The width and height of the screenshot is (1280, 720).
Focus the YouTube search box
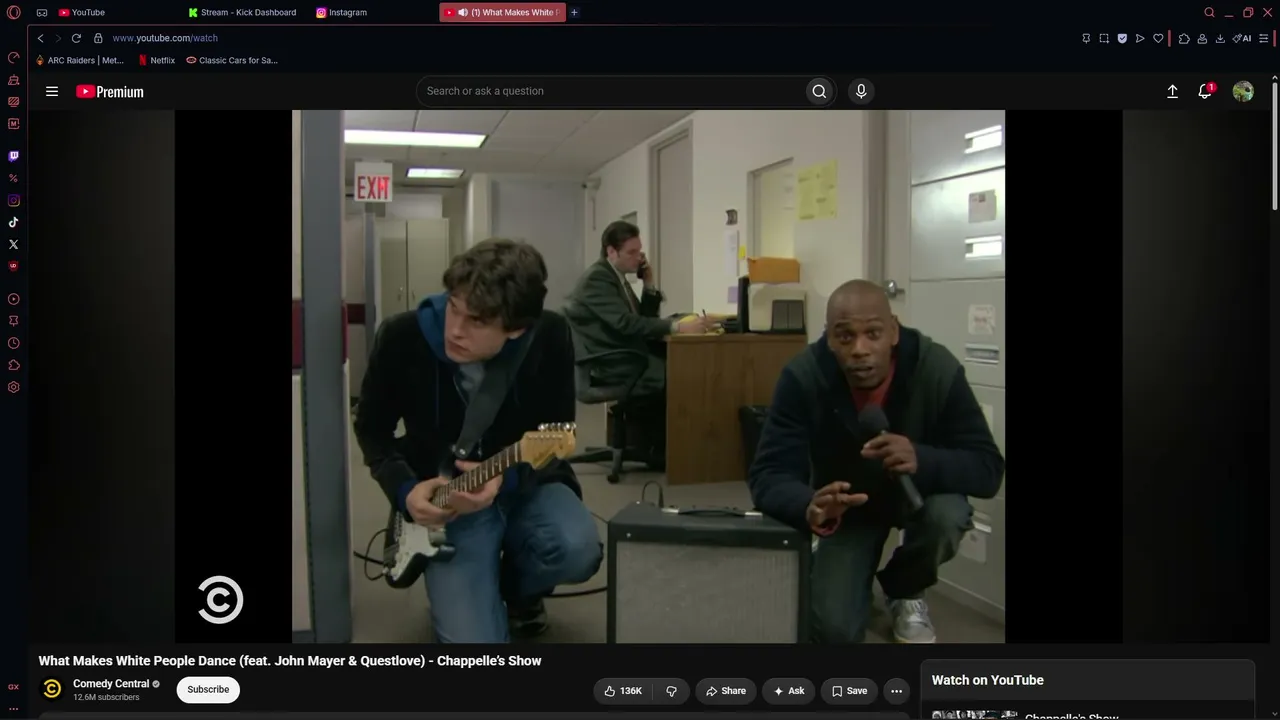[613, 91]
